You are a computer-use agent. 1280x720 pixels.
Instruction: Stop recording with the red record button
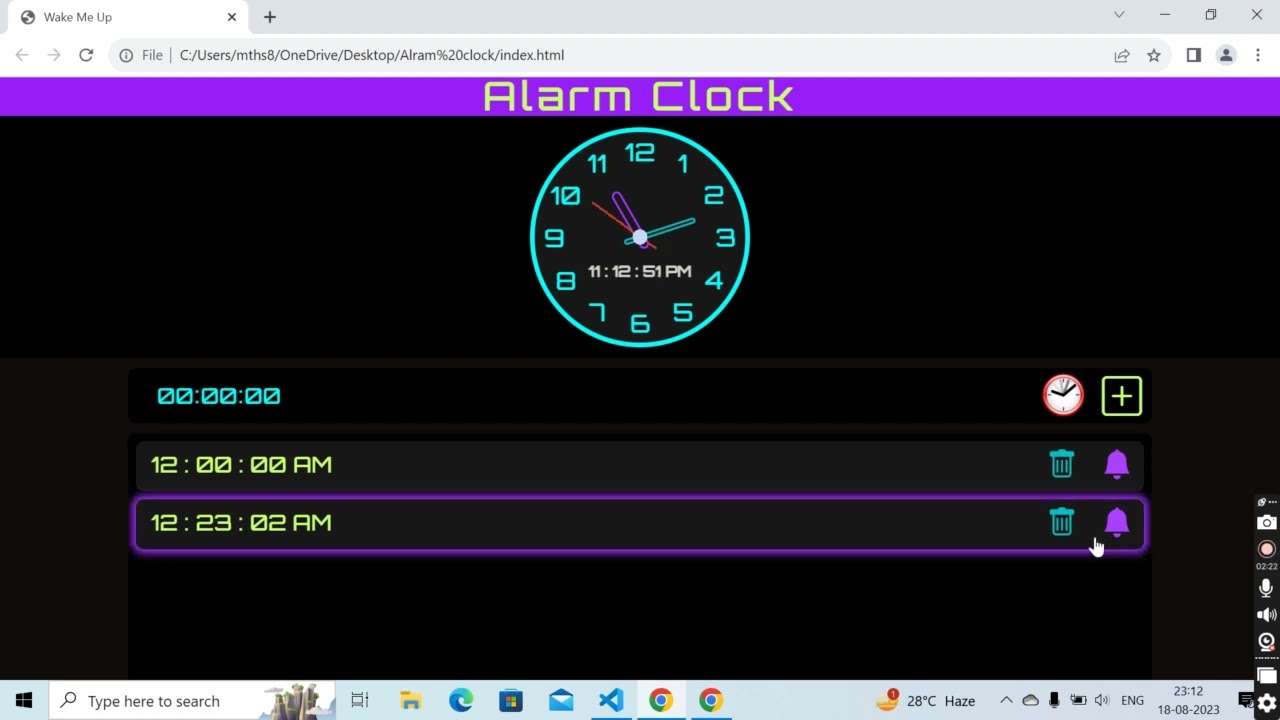[1266, 549]
